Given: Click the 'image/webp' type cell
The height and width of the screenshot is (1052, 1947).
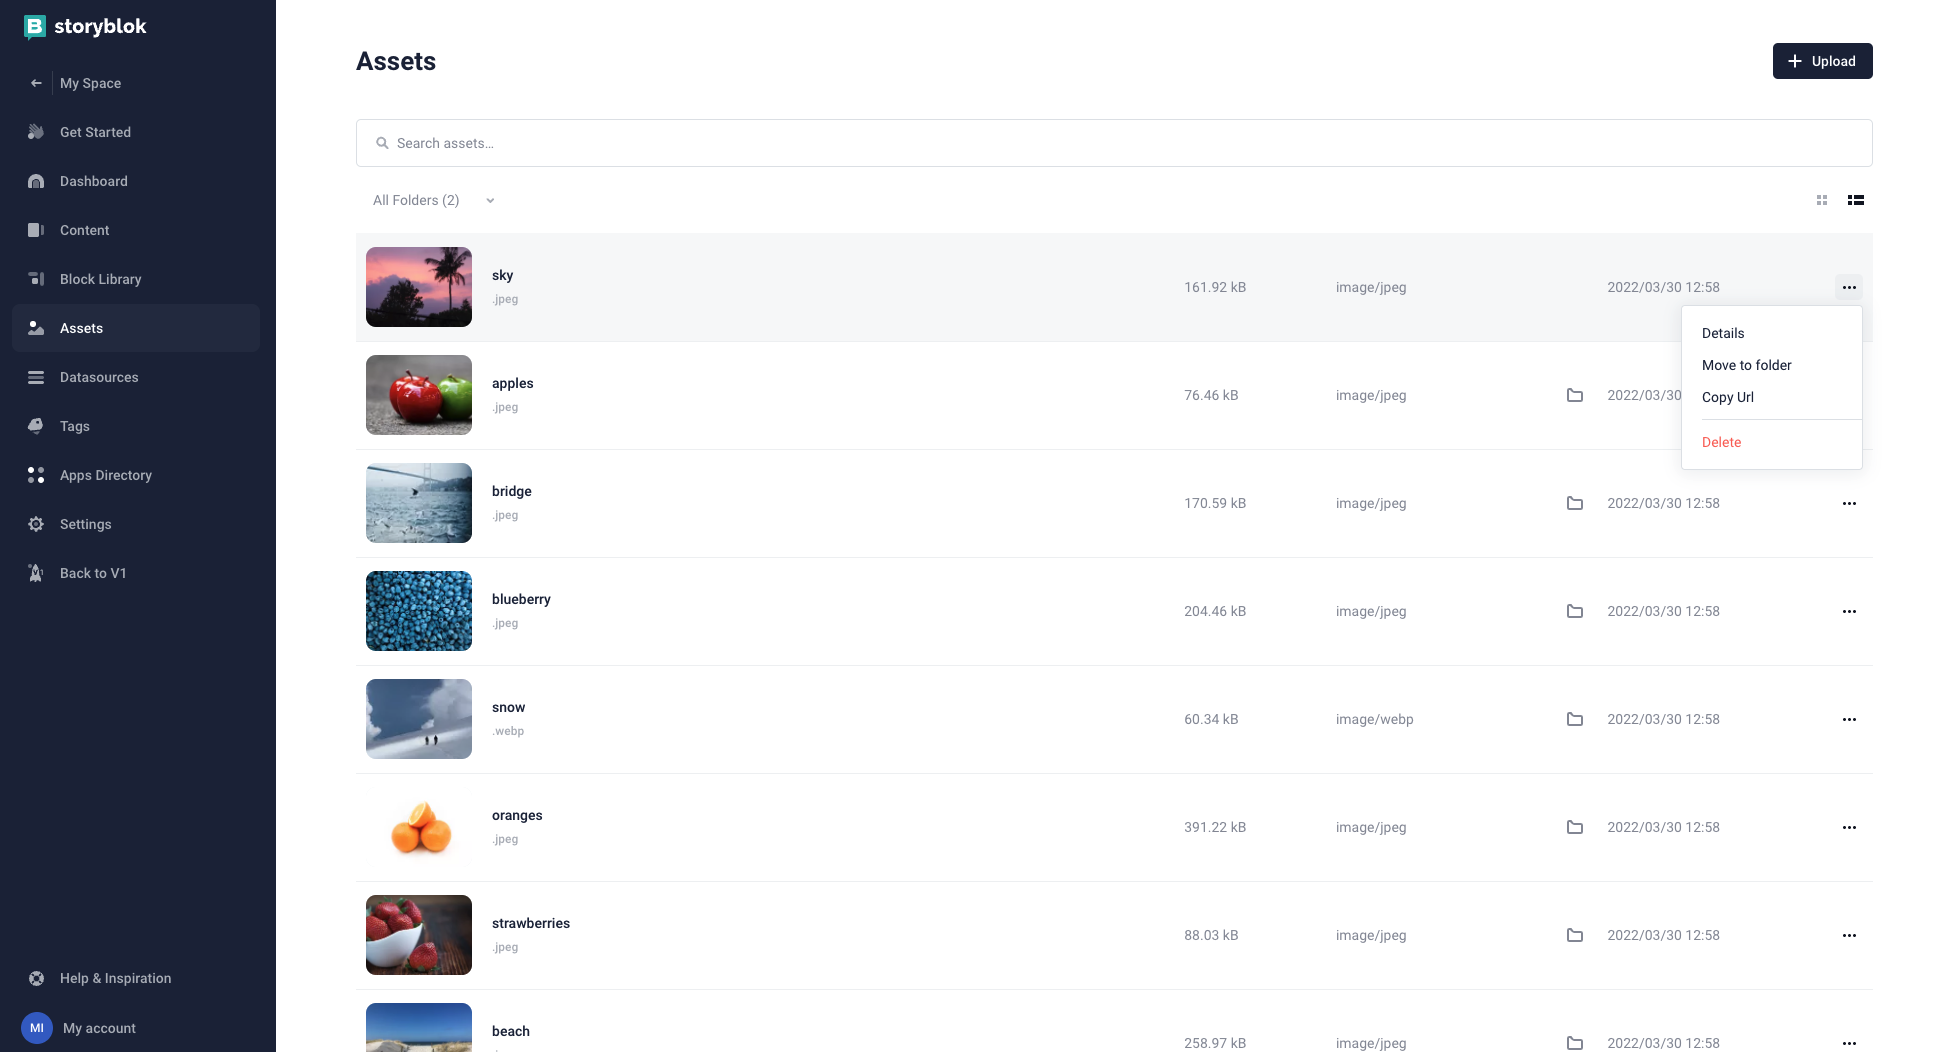Looking at the screenshot, I should pyautogui.click(x=1374, y=719).
